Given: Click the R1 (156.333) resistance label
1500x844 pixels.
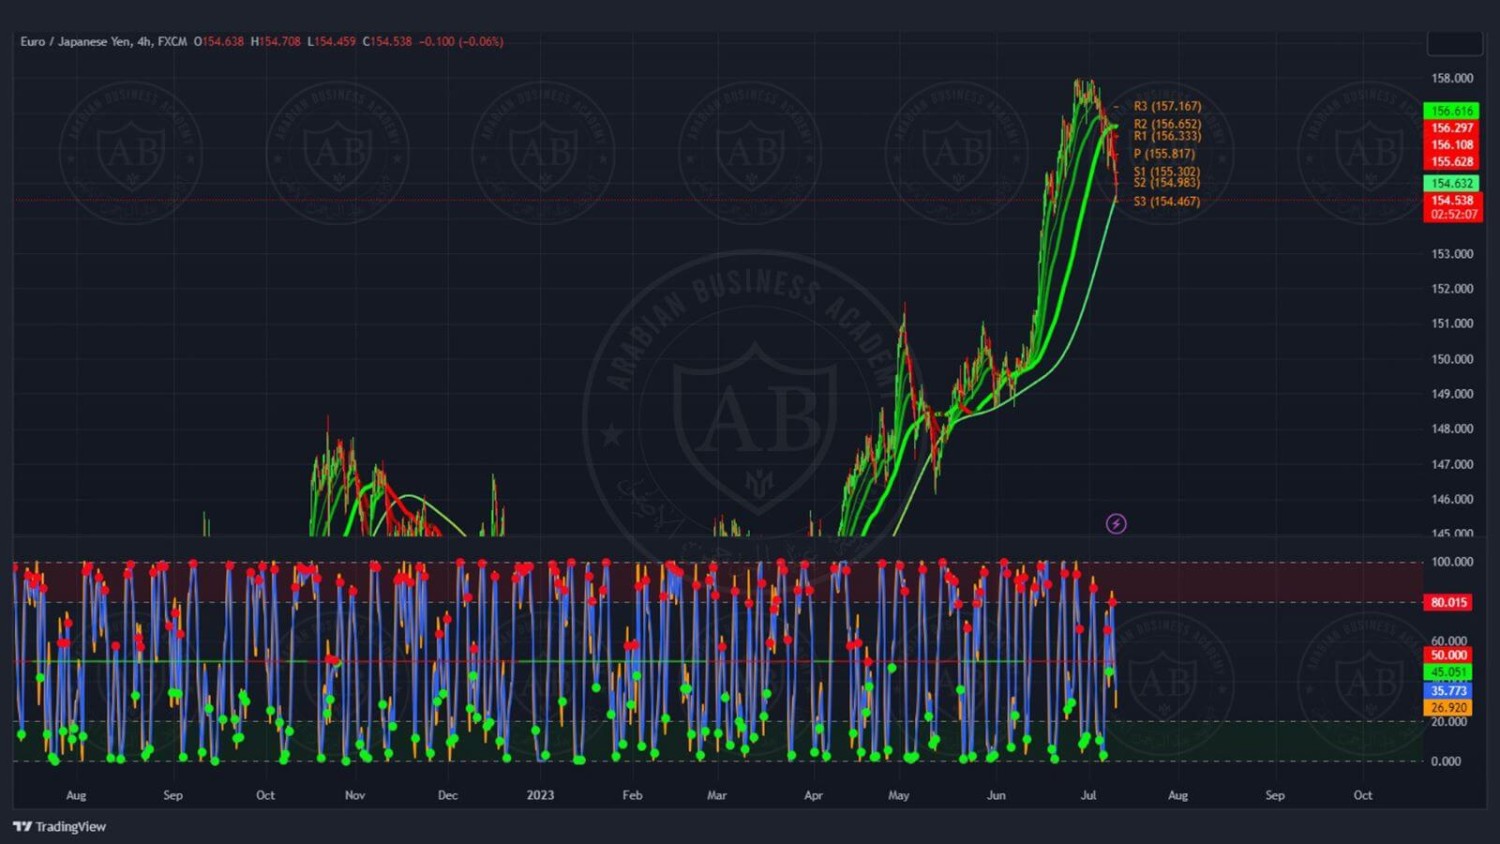Looking at the screenshot, I should tap(1167, 137).
